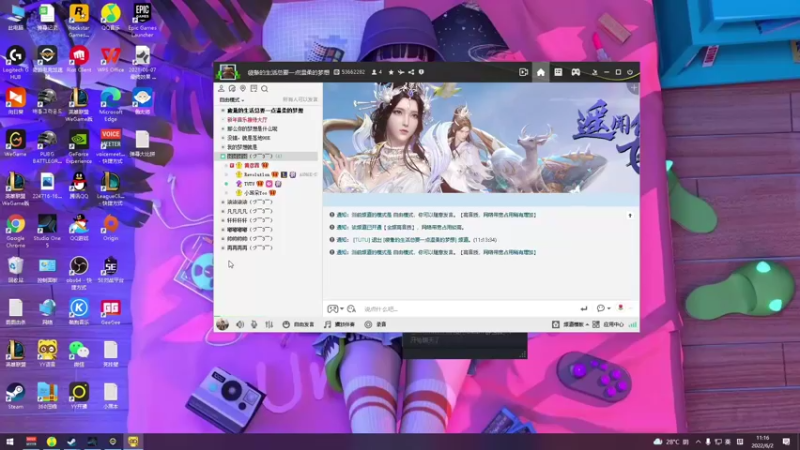The height and width of the screenshot is (450, 800).
Task: Click the play accompaniment music button
Action: pos(339,324)
